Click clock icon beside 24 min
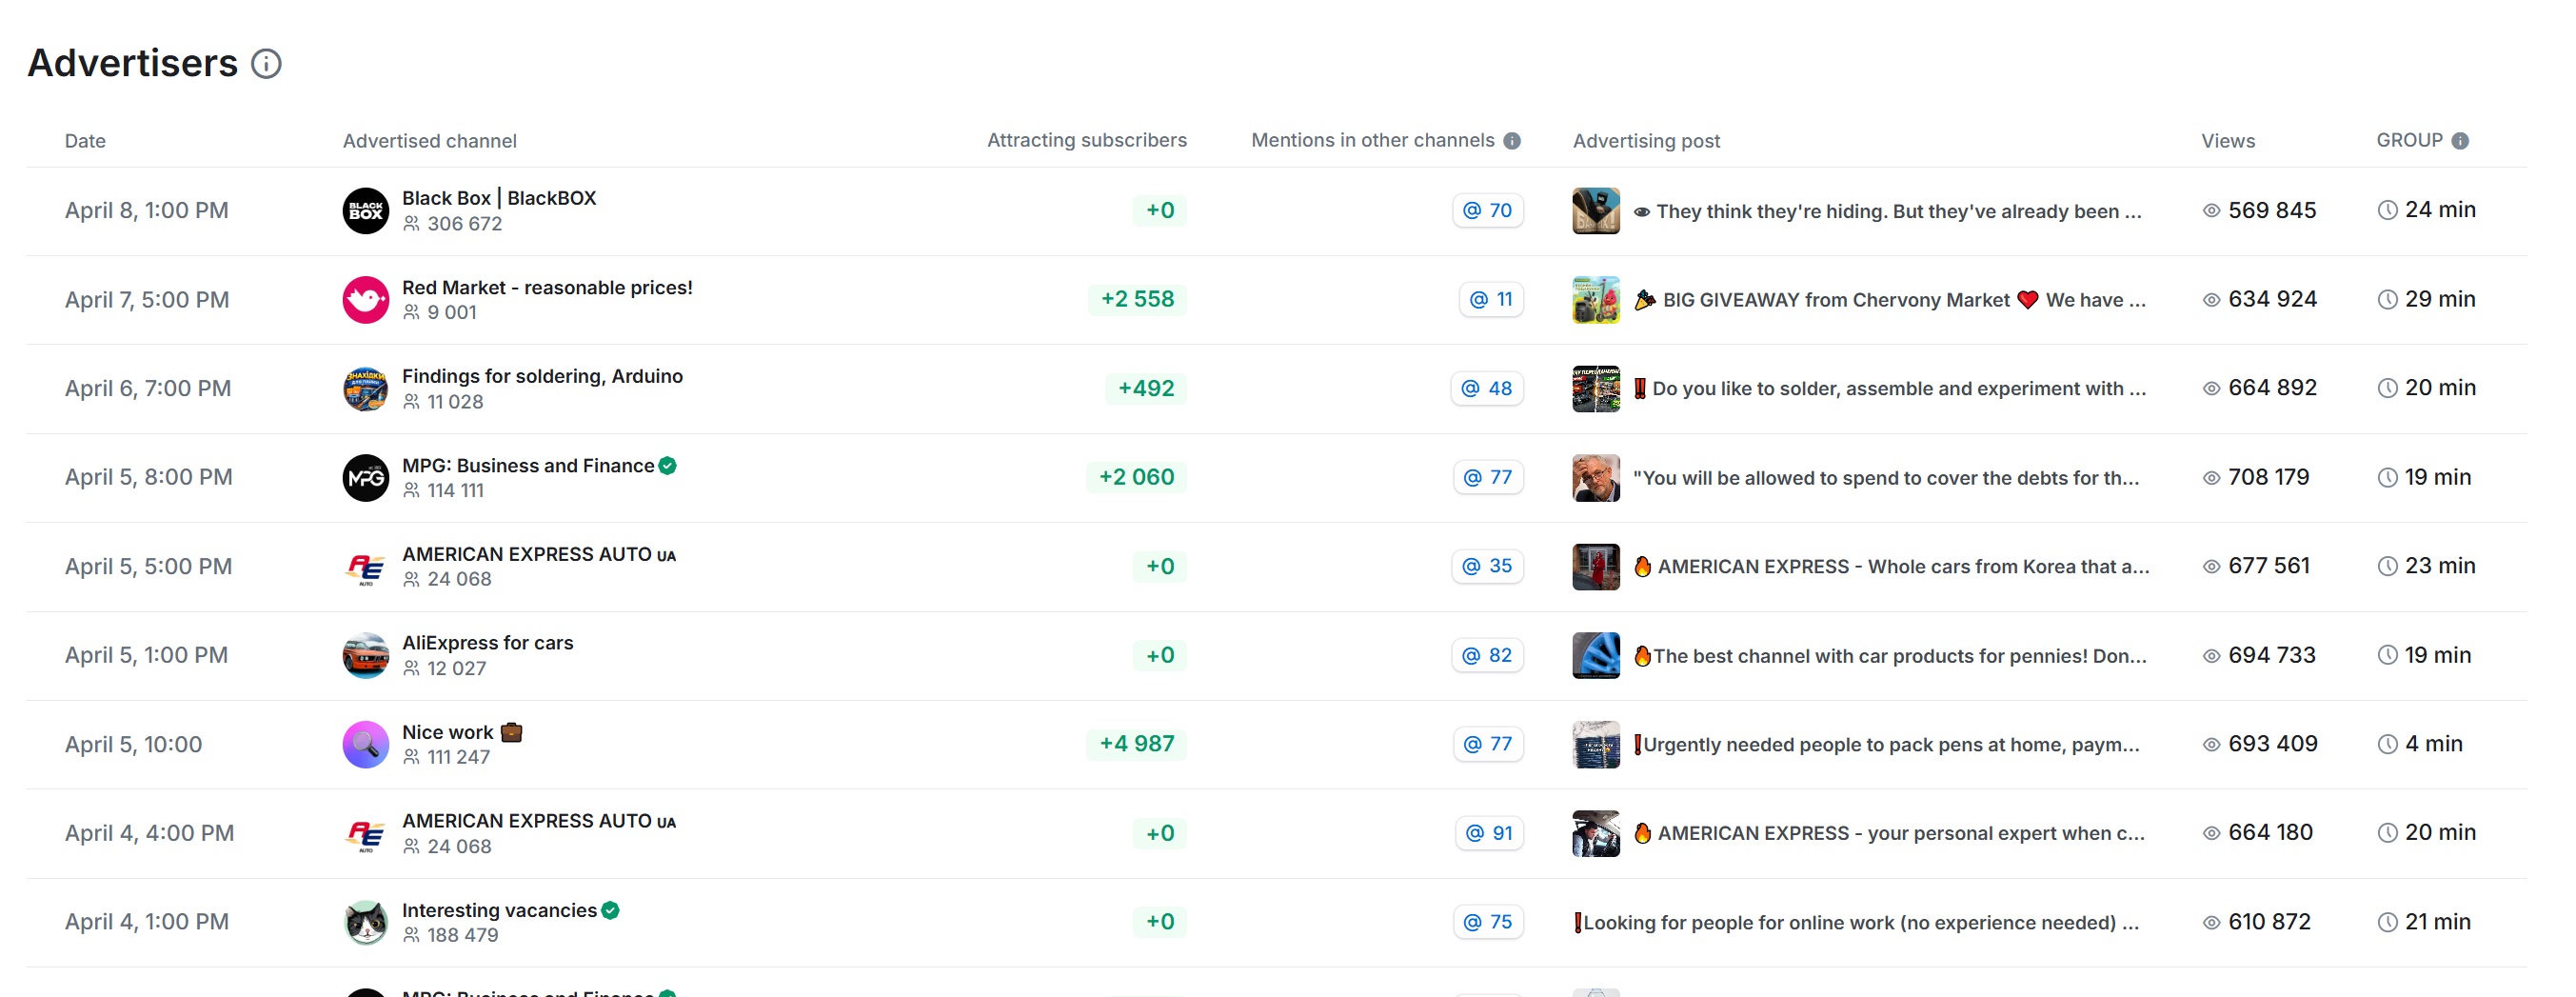The image size is (2576, 997). [x=2387, y=210]
